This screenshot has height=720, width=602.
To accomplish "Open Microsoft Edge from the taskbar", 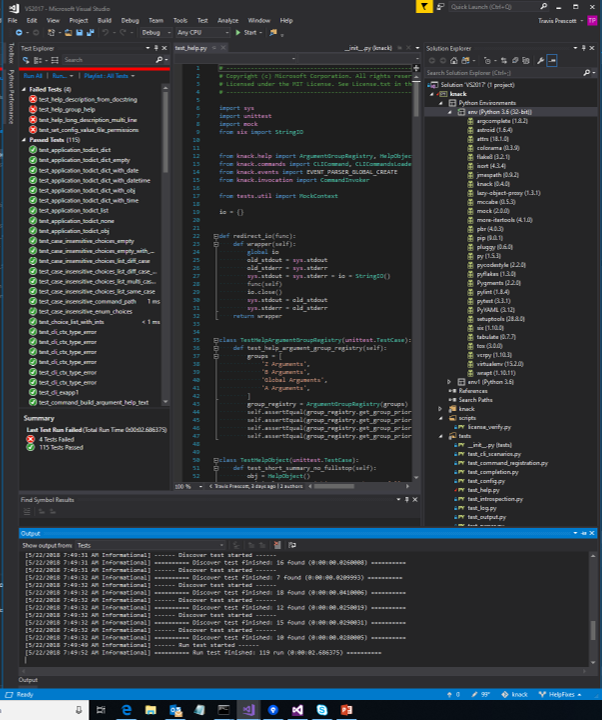I will [126, 710].
